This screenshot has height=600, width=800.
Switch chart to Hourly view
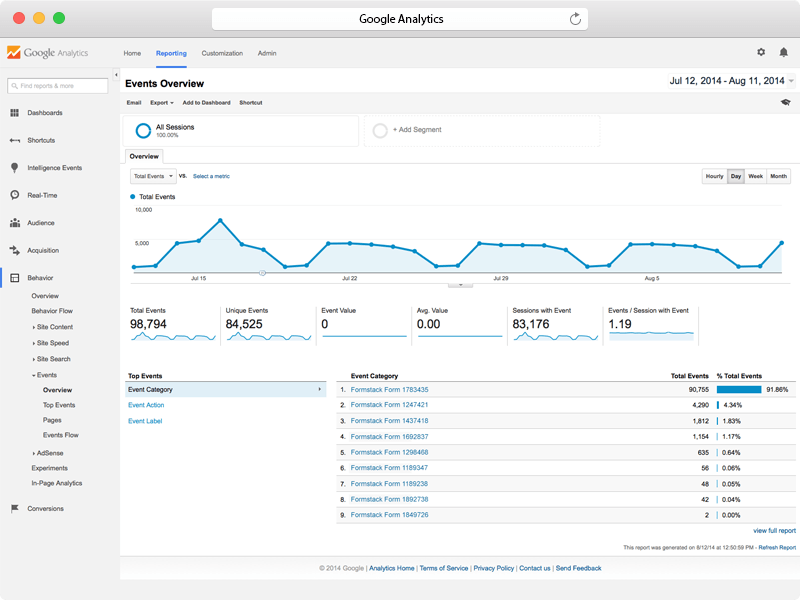(x=714, y=176)
